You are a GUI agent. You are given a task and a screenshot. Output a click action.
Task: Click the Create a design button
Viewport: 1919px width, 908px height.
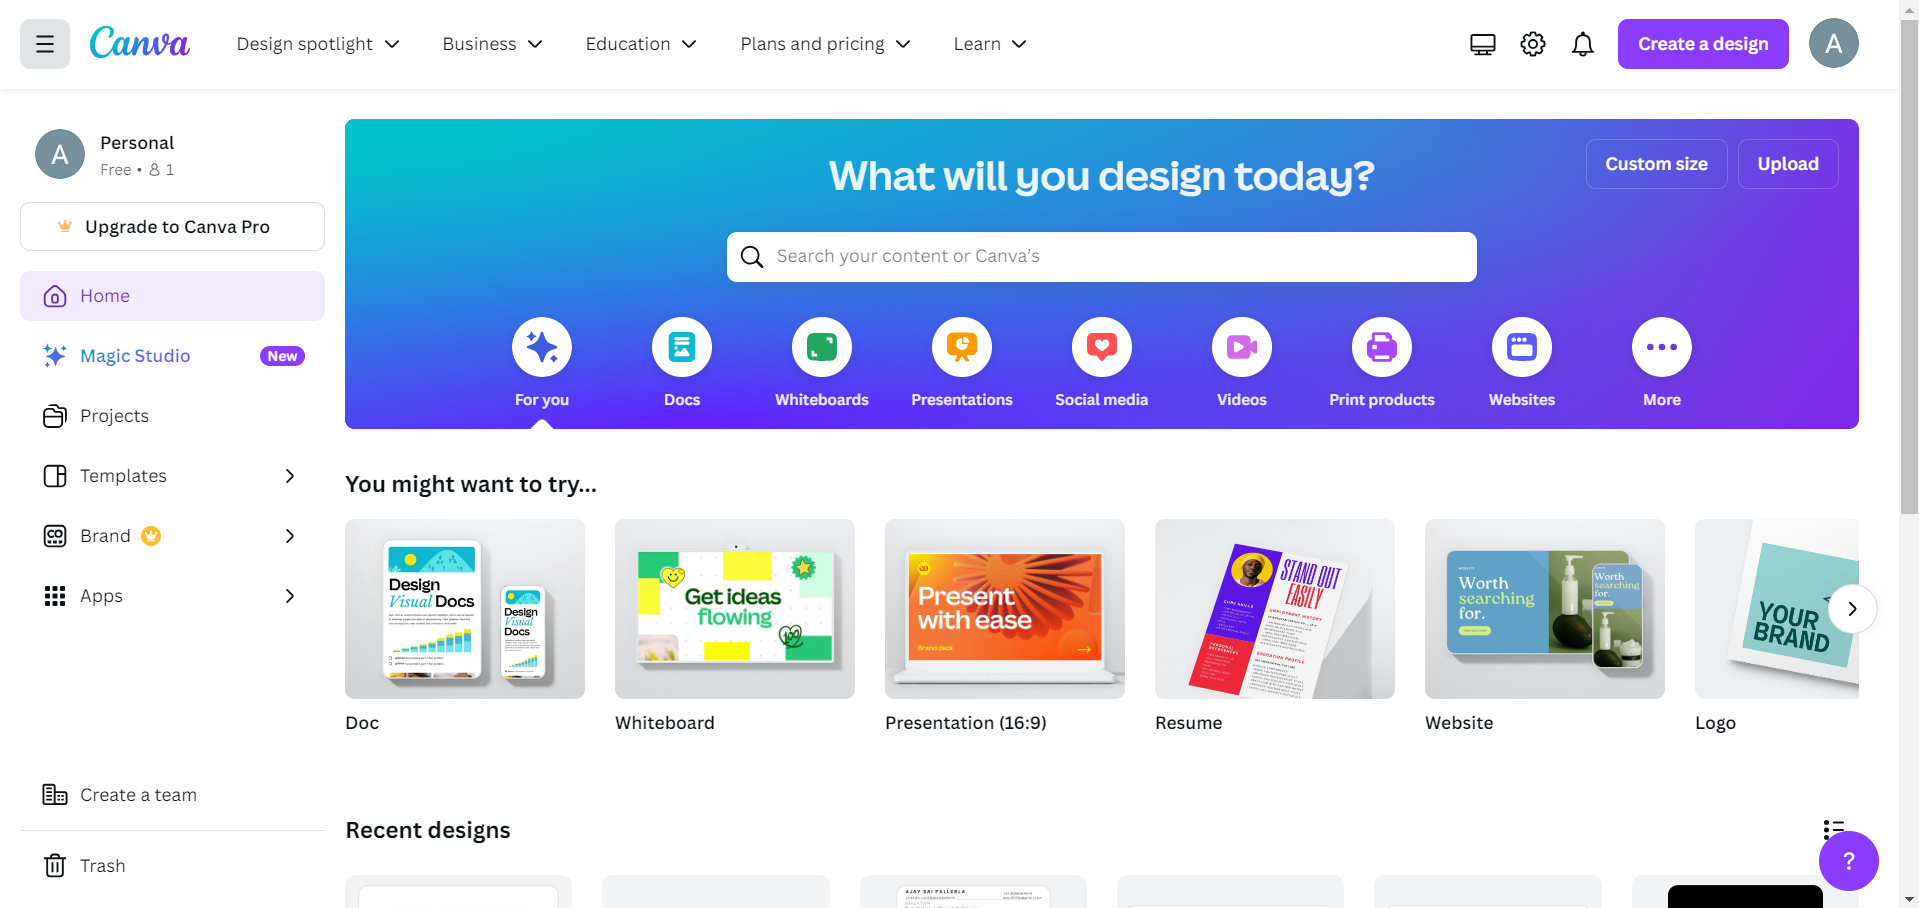(1702, 44)
